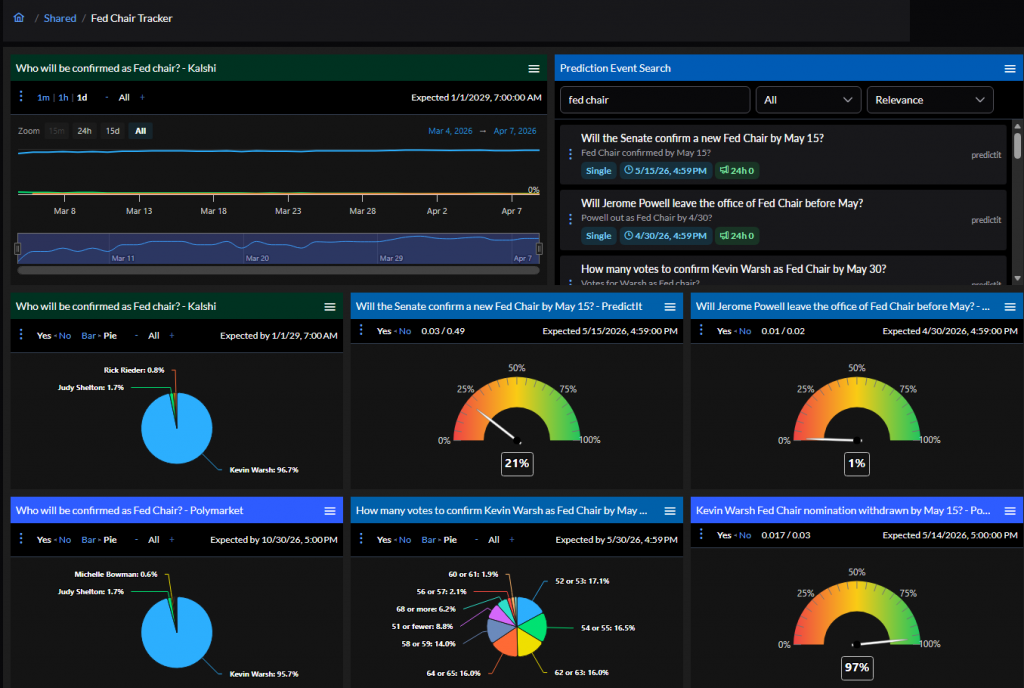Open hamburger menu of Prediction Event Search
This screenshot has height=688, width=1024.
pyautogui.click(x=1009, y=68)
